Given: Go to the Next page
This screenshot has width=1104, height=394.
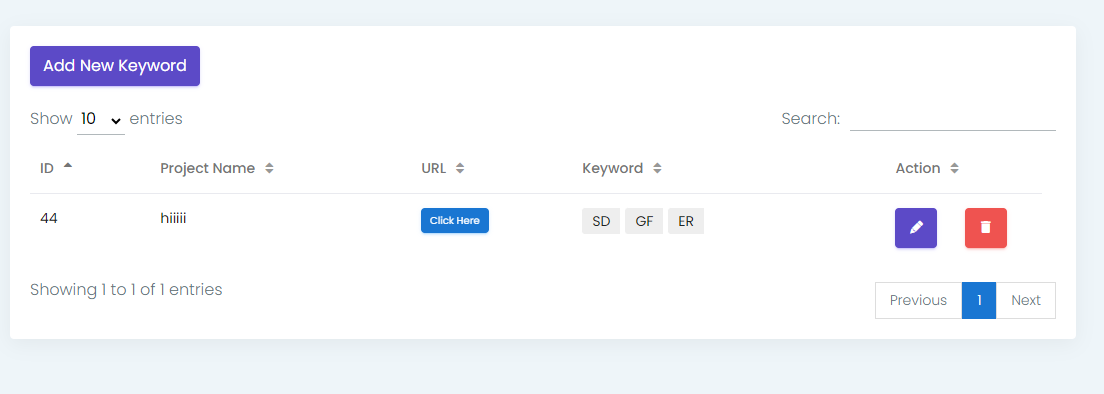Looking at the screenshot, I should [x=1026, y=300].
